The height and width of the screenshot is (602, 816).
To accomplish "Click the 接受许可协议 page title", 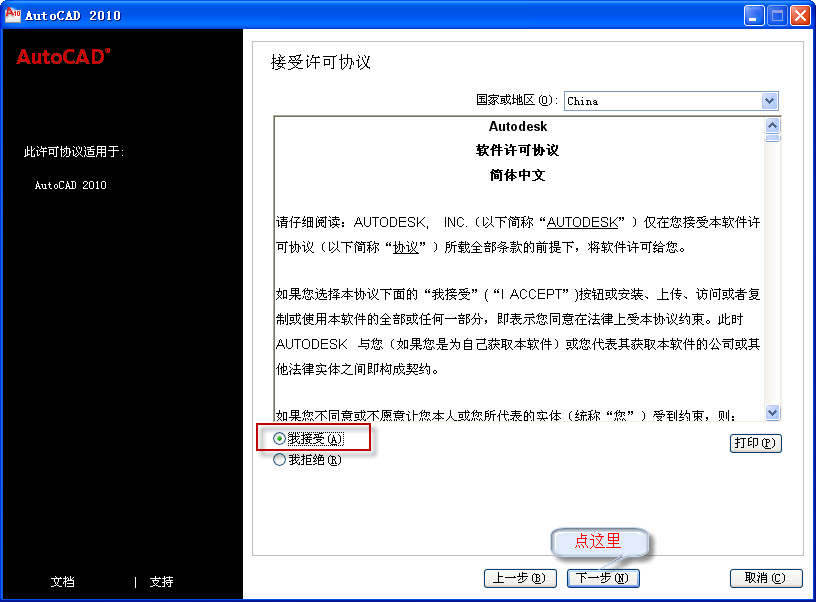I will pyautogui.click(x=321, y=62).
